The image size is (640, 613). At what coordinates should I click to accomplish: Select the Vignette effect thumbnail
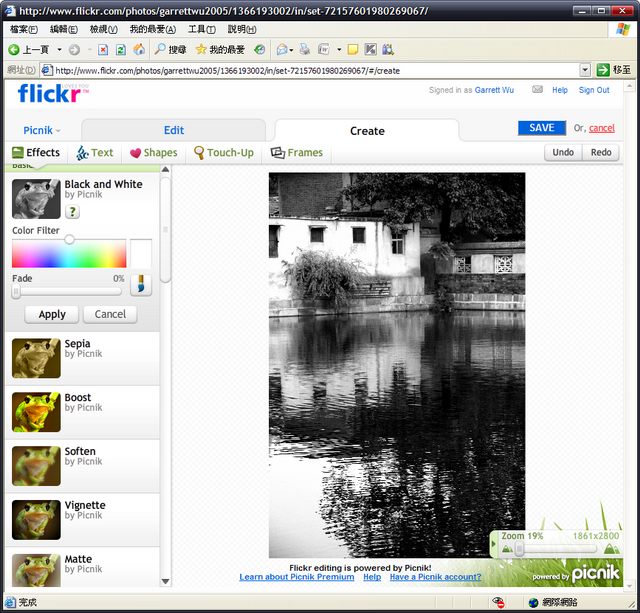click(x=36, y=520)
